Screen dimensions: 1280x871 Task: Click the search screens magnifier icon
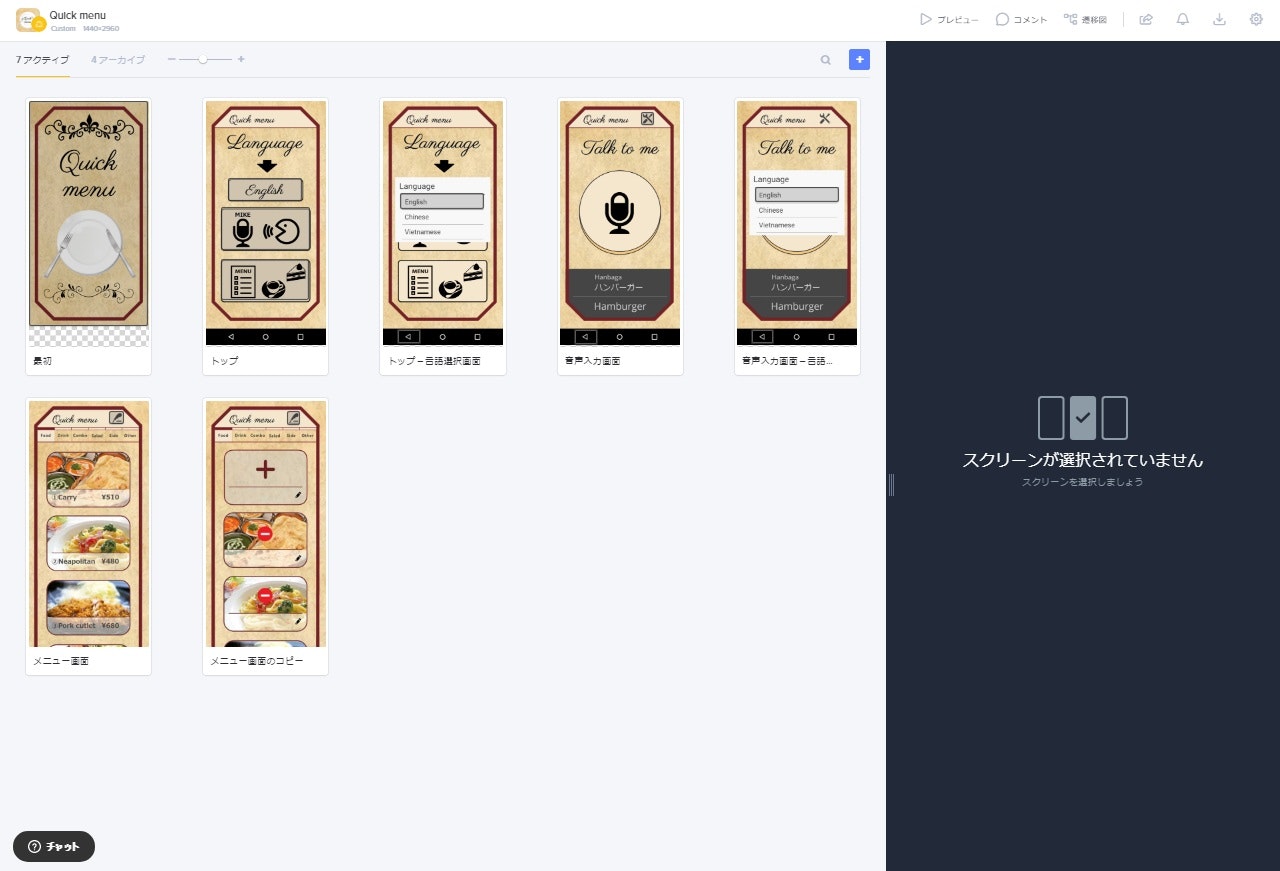pos(826,60)
